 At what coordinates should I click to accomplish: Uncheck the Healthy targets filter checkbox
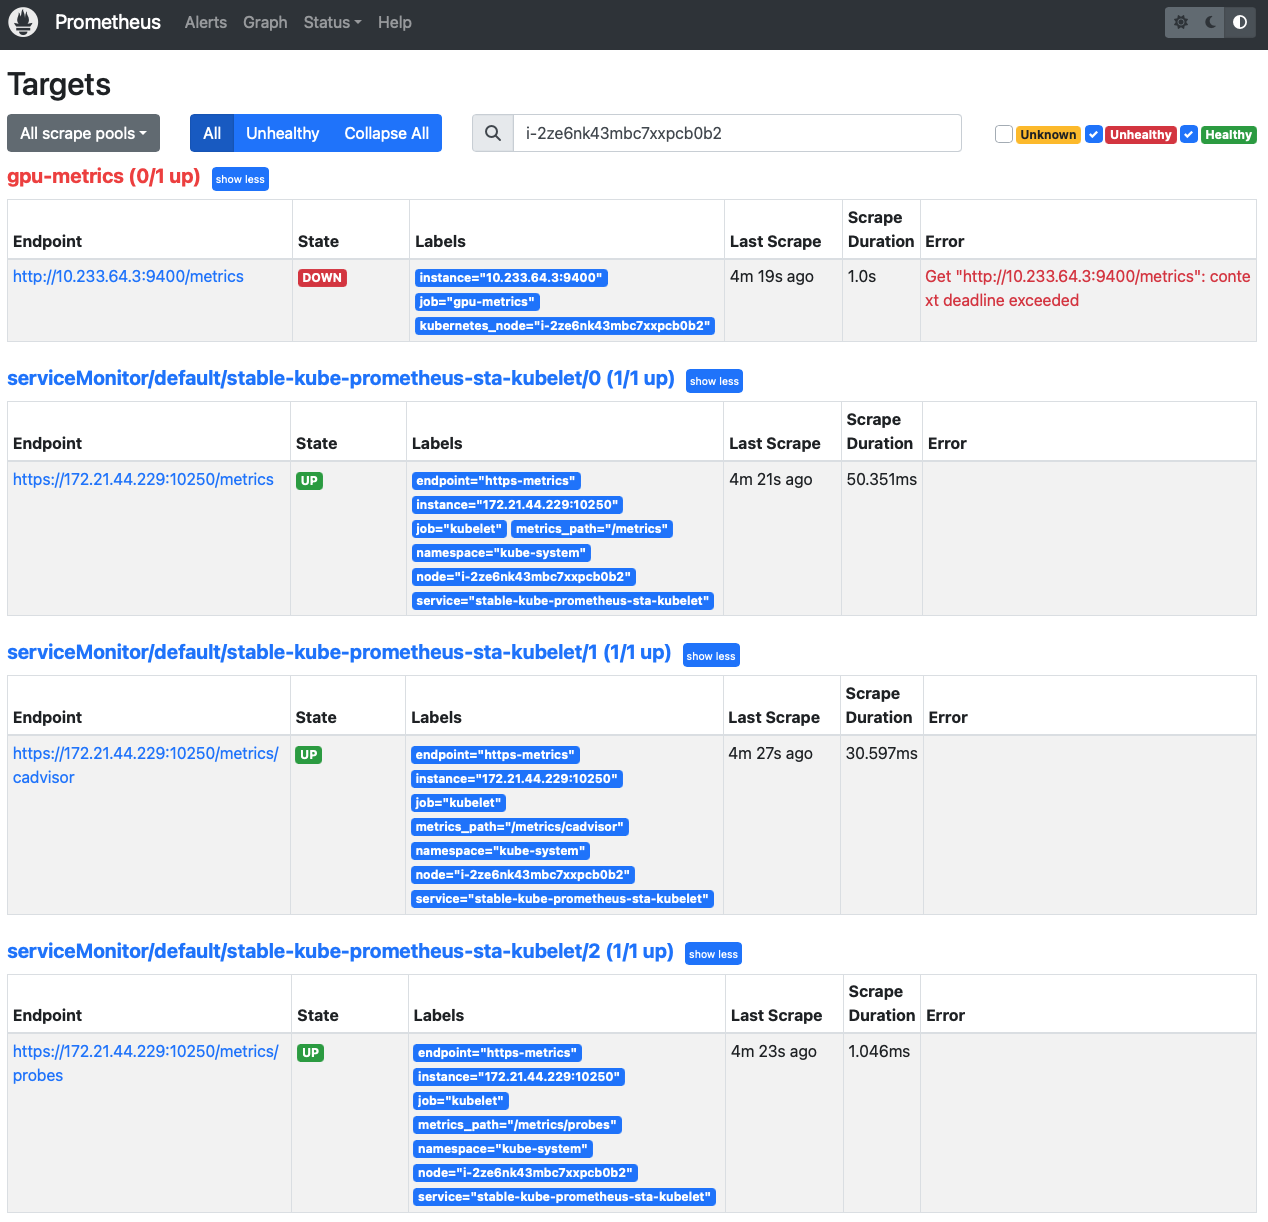1189,134
